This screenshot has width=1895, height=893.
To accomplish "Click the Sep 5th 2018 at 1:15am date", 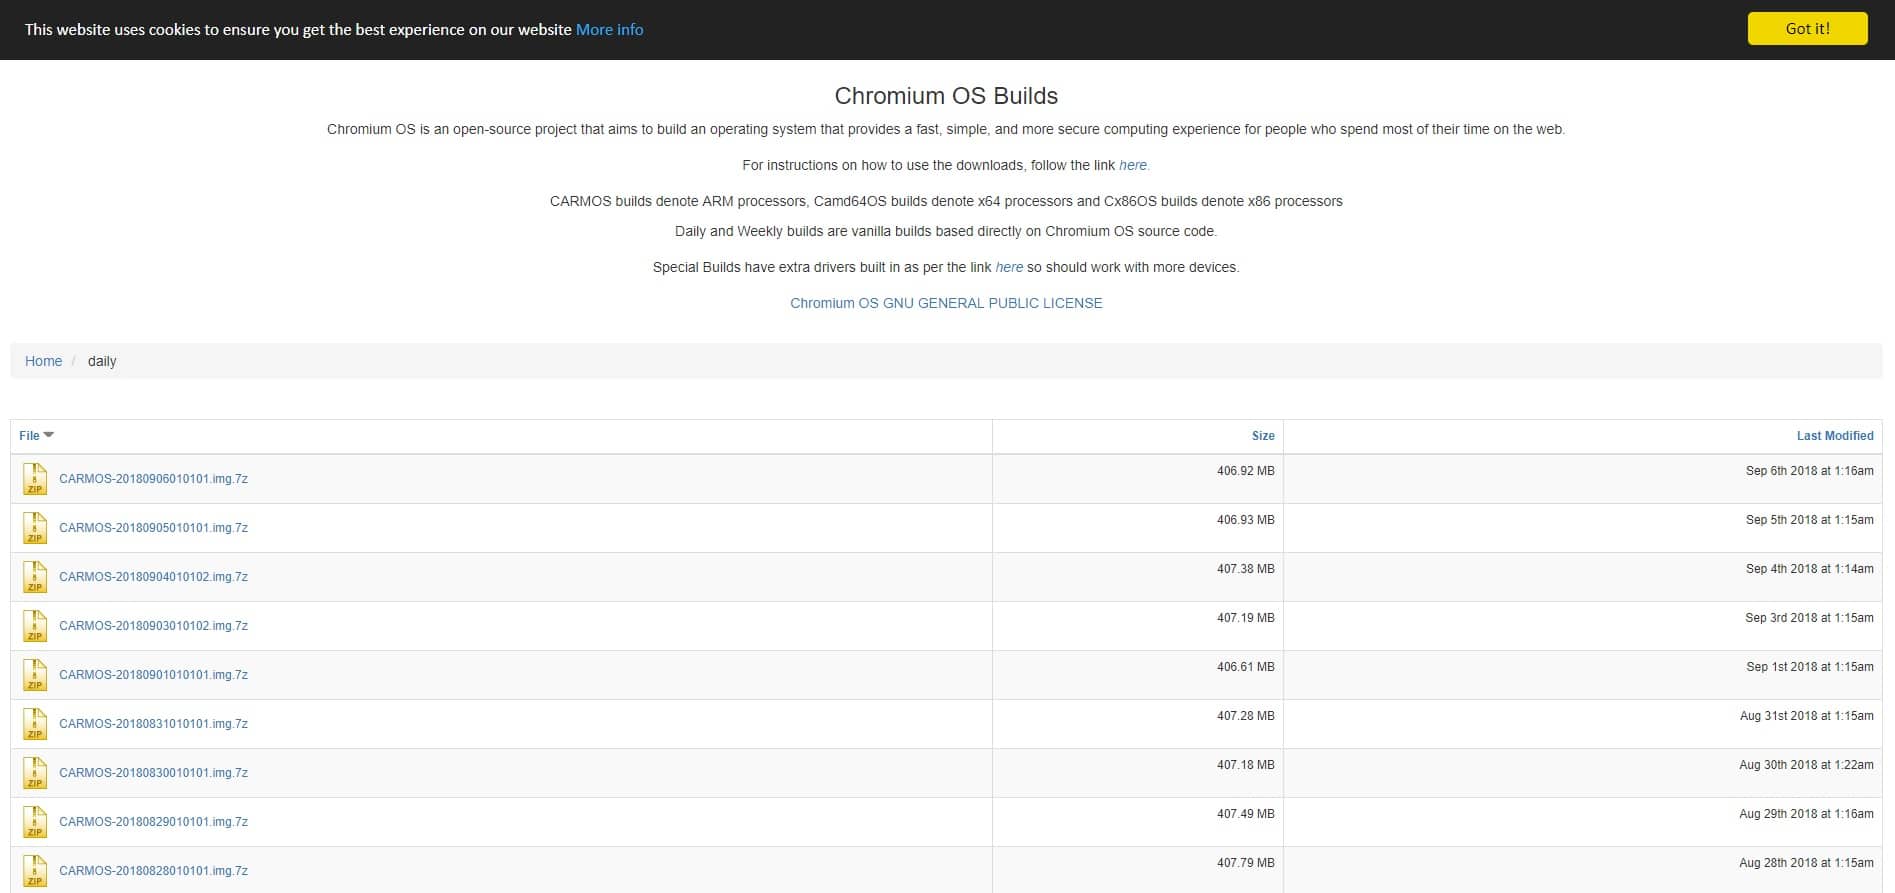I will [1809, 520].
